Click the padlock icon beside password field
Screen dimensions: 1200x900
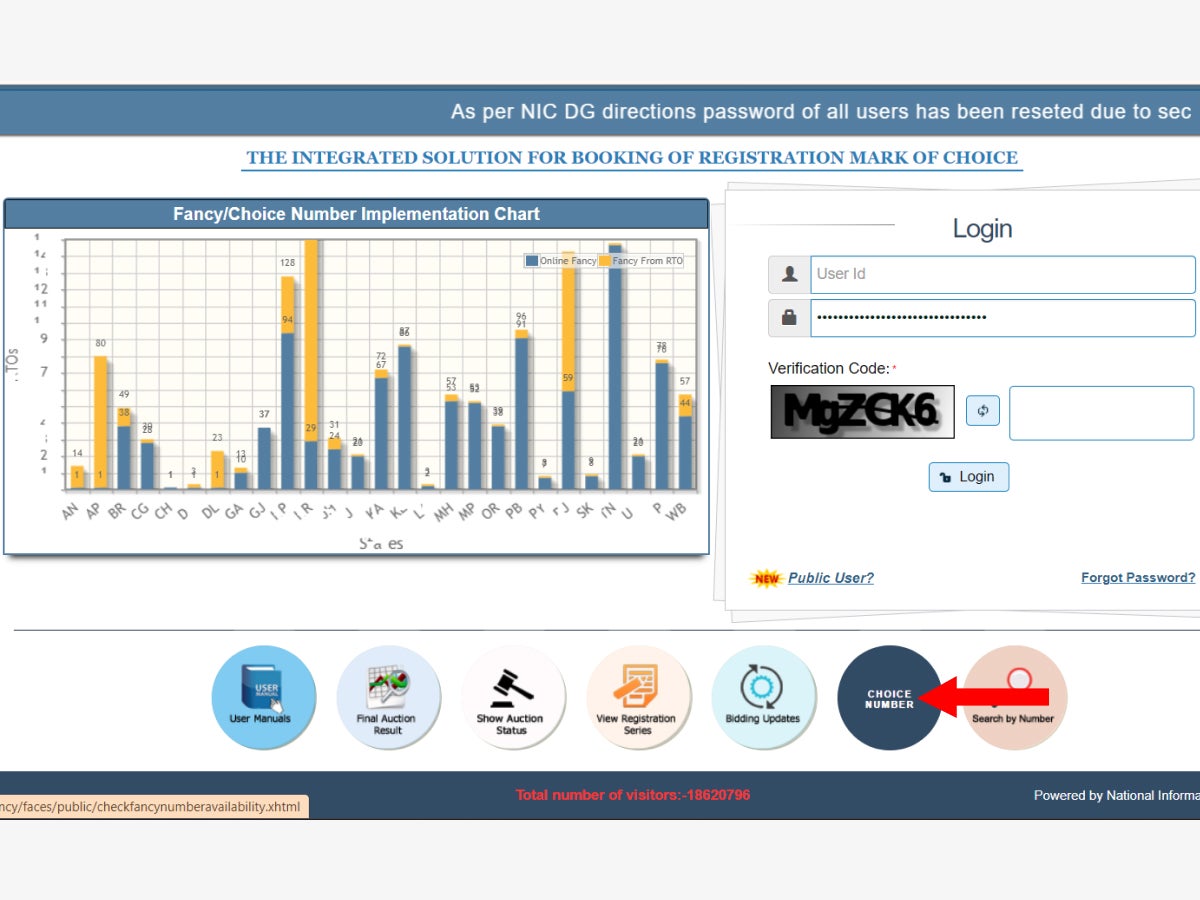tap(789, 318)
